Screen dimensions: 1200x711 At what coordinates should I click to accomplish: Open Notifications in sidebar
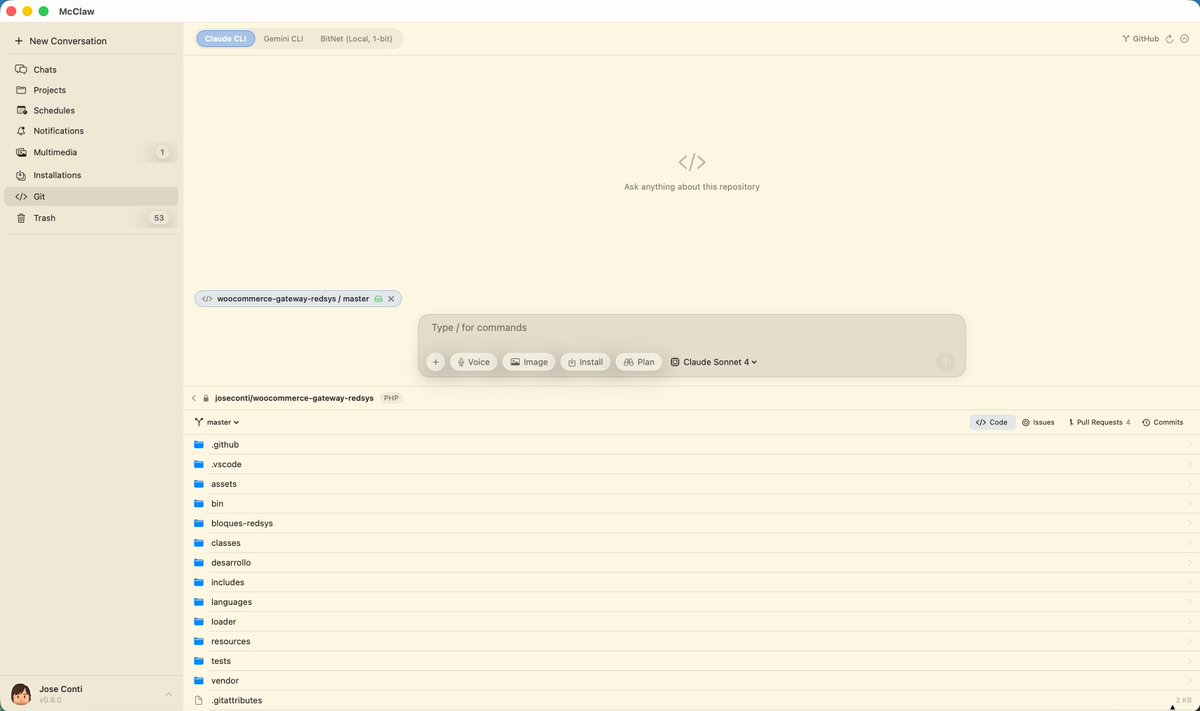[x=91, y=131]
